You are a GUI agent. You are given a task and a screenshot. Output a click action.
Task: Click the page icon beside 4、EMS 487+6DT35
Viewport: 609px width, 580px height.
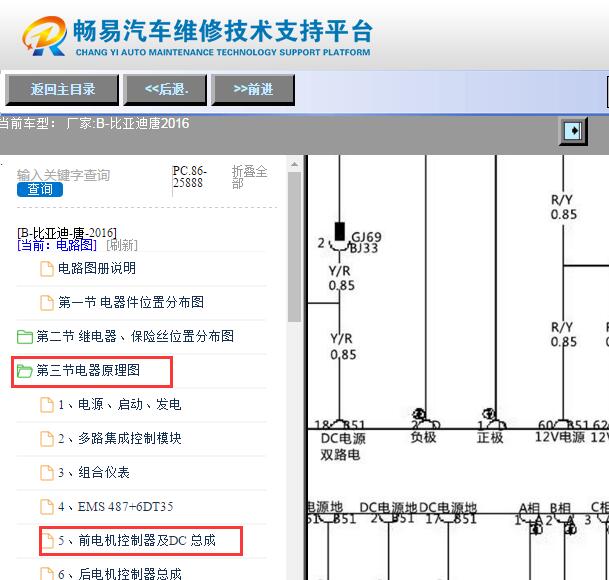[47, 507]
